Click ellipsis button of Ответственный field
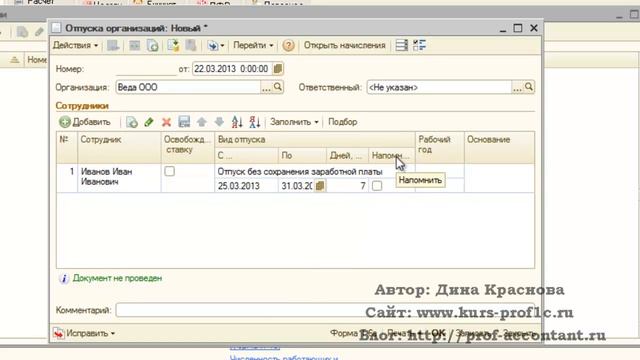Viewport: 640px width, 360px height. pyautogui.click(x=517, y=87)
